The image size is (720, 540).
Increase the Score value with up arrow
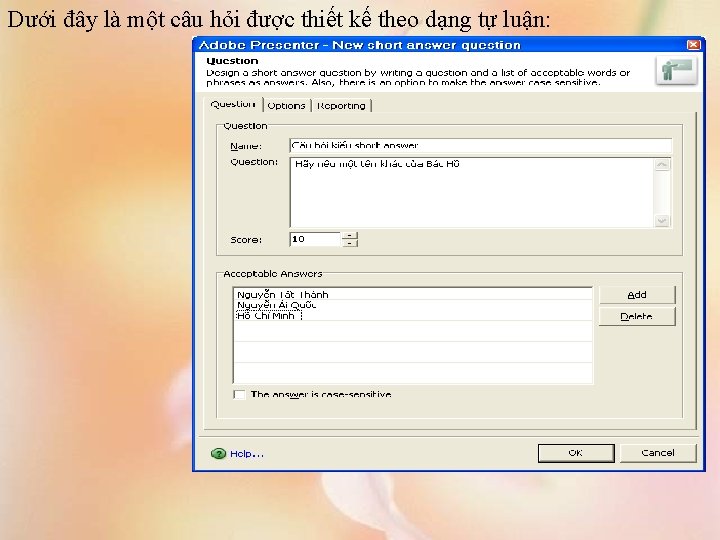click(350, 236)
